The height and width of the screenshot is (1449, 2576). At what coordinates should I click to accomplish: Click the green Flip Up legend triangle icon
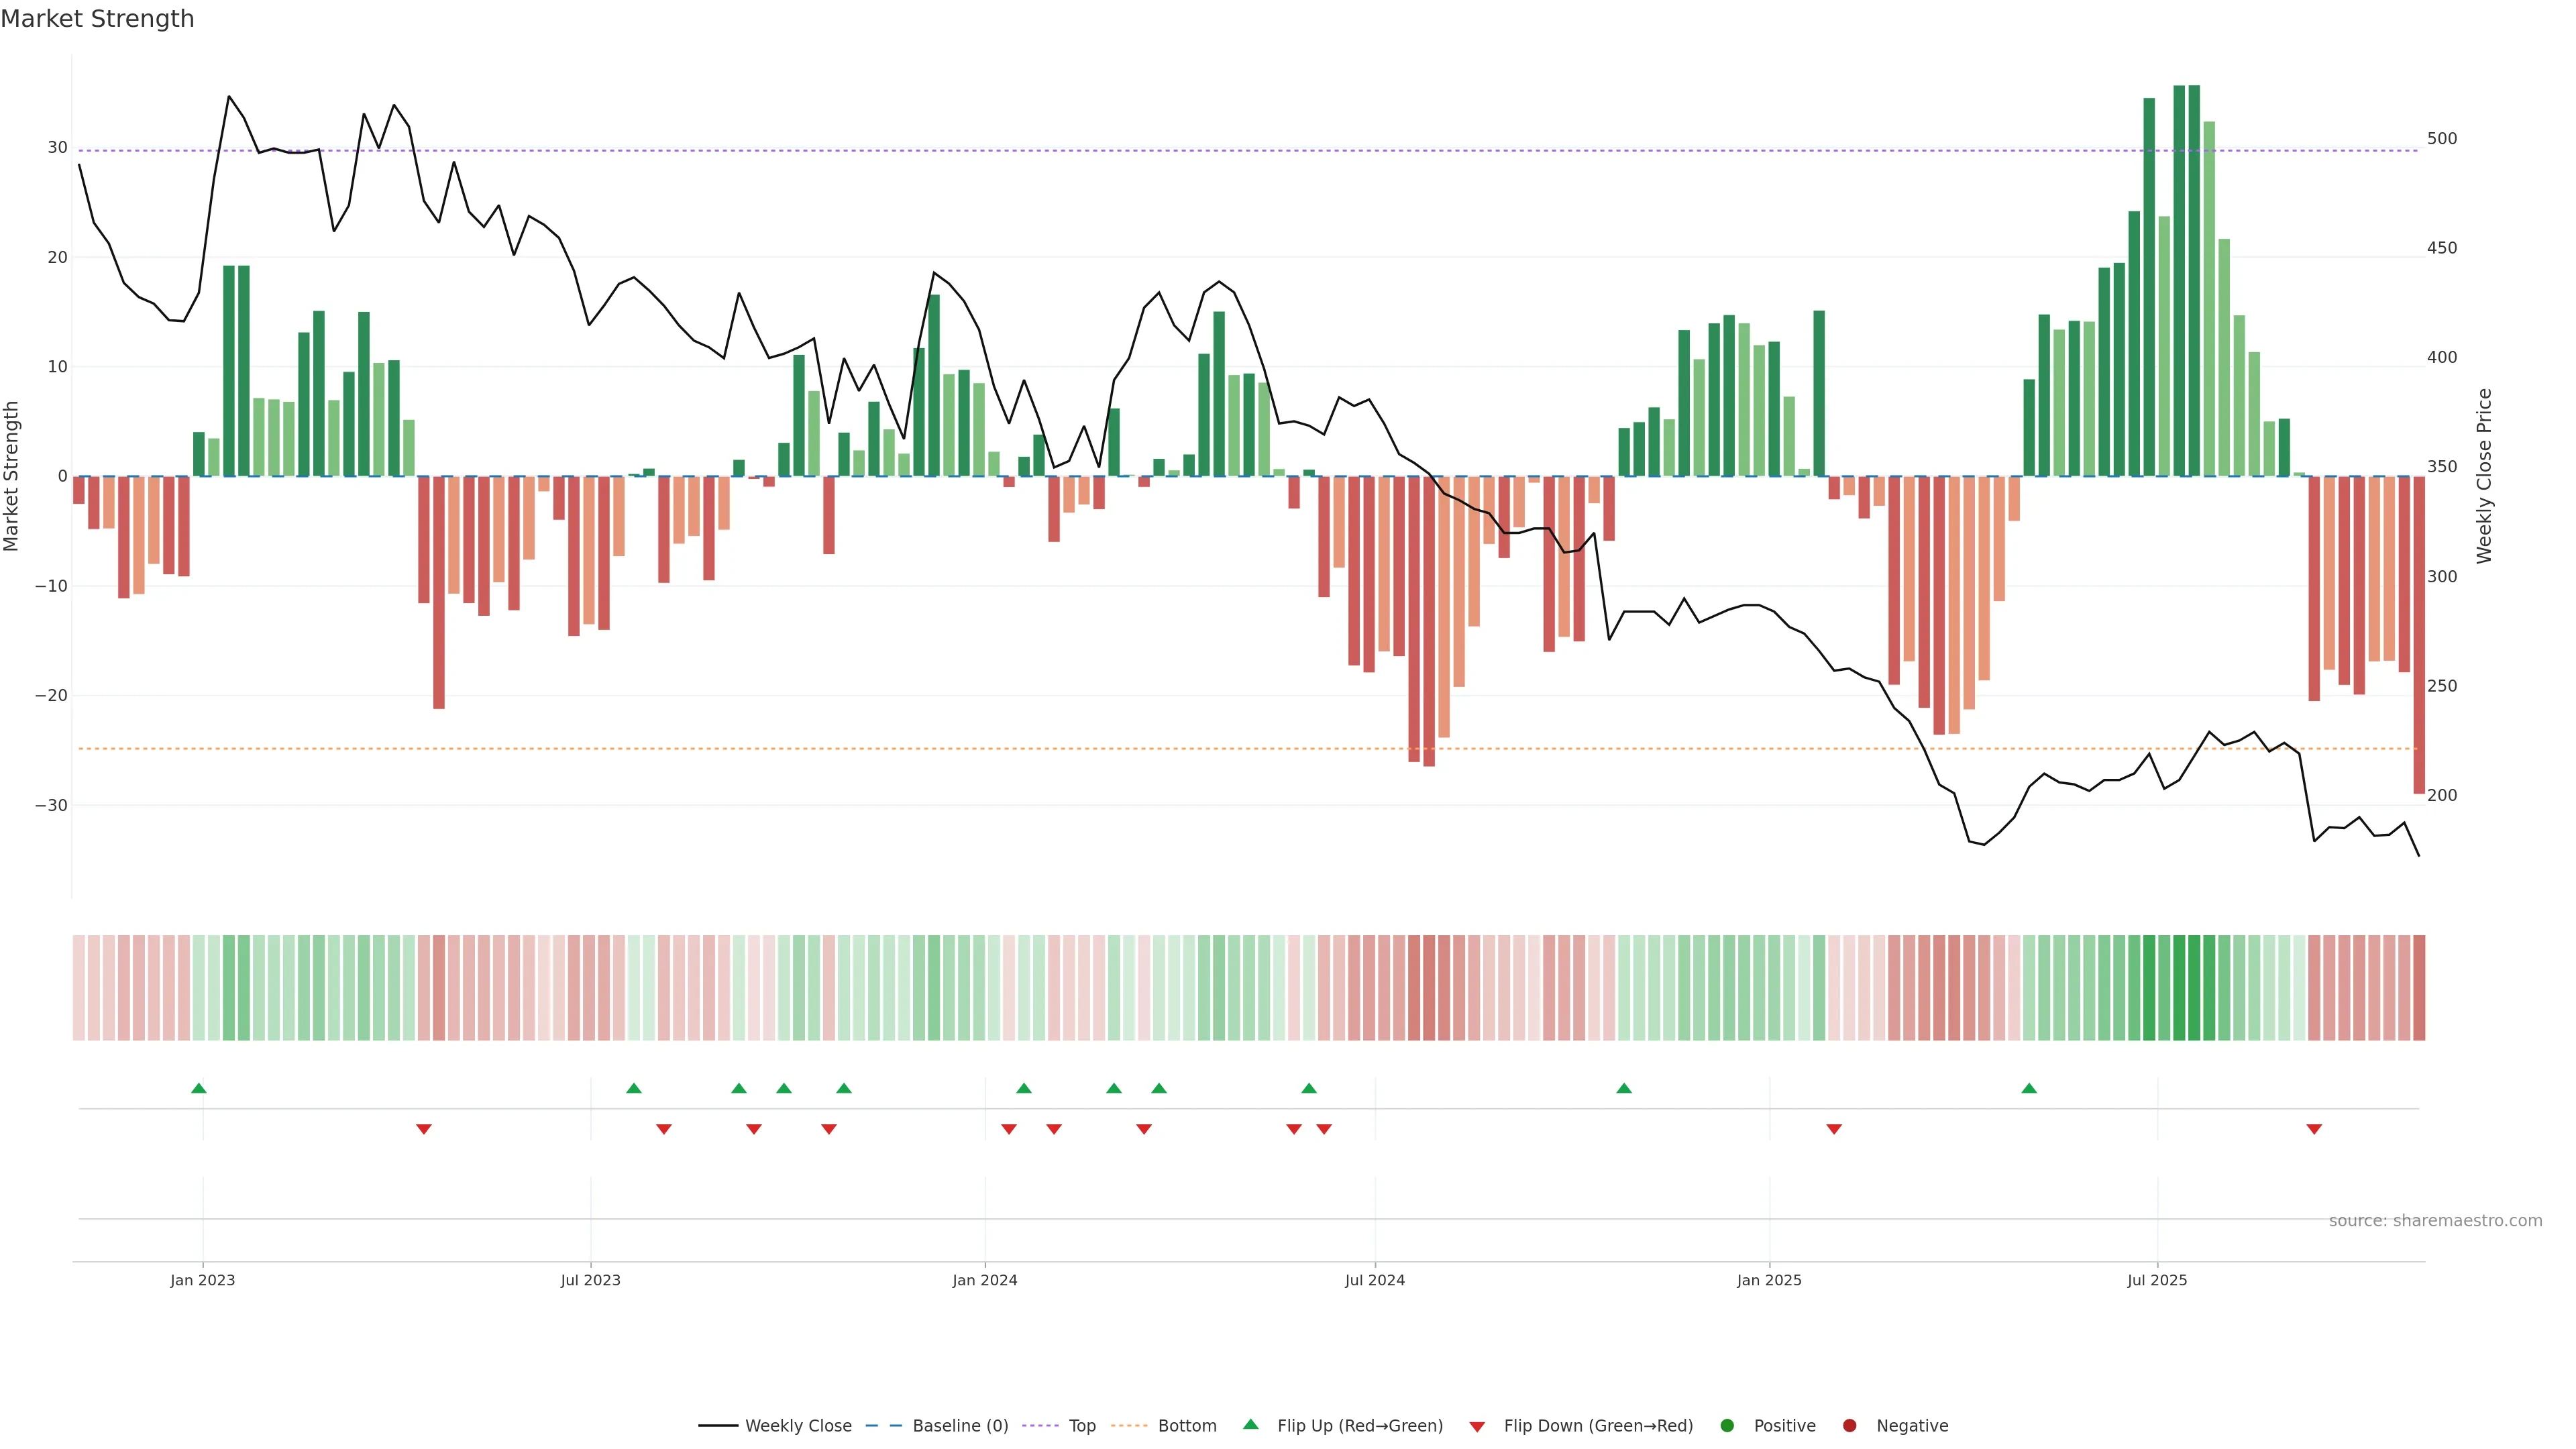pyautogui.click(x=1250, y=1424)
